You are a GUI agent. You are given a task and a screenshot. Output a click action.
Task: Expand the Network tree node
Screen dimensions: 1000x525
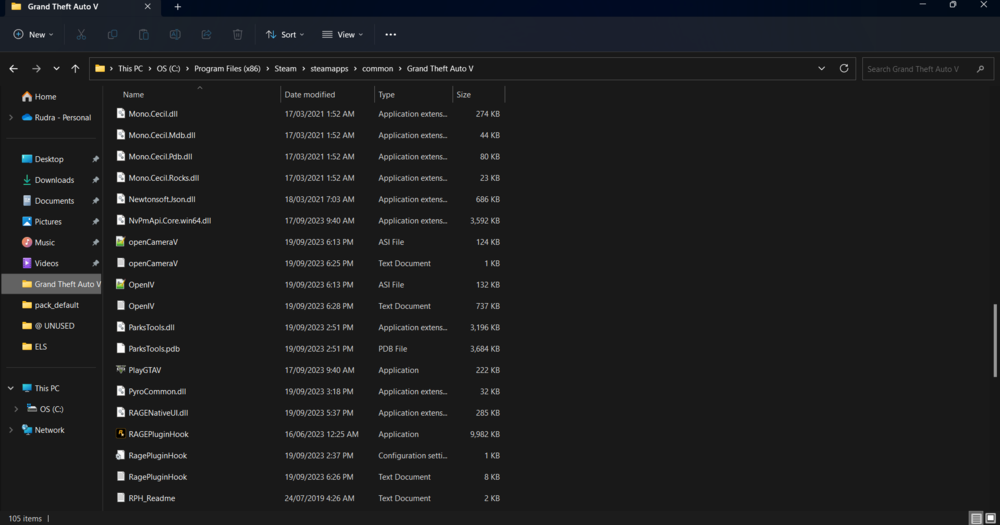click(11, 430)
